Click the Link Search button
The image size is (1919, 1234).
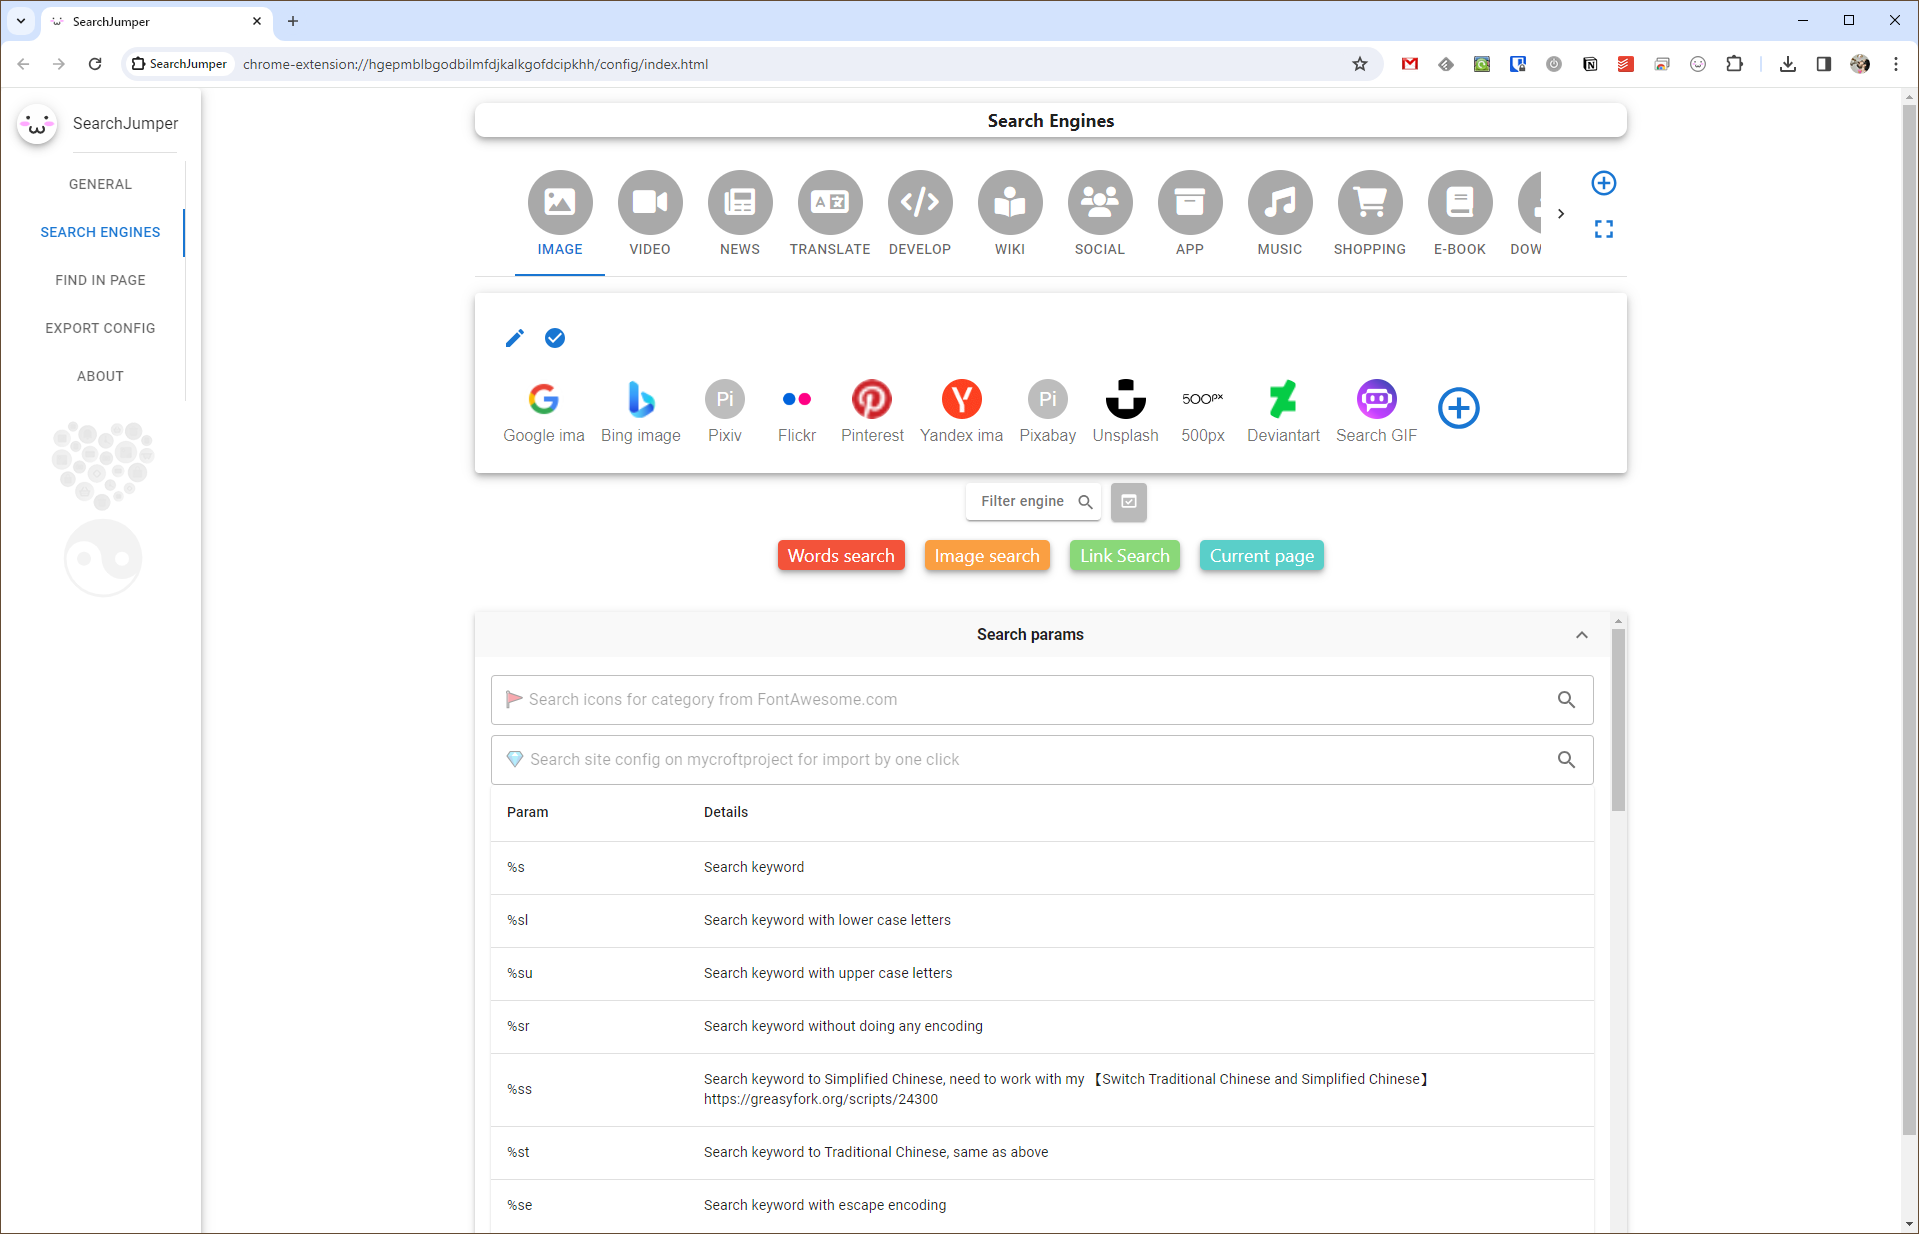[x=1125, y=556]
